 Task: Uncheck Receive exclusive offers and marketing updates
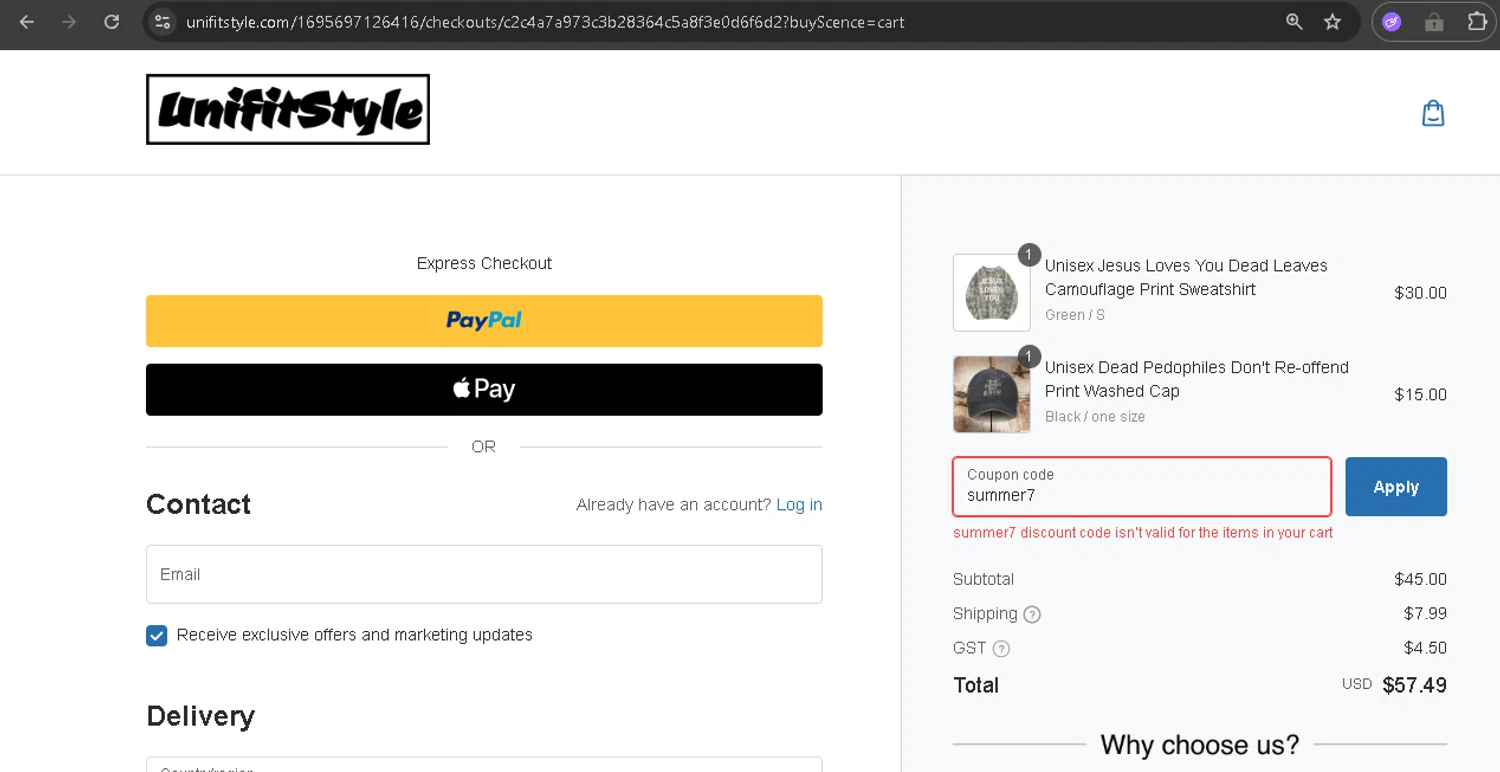pyautogui.click(x=157, y=636)
